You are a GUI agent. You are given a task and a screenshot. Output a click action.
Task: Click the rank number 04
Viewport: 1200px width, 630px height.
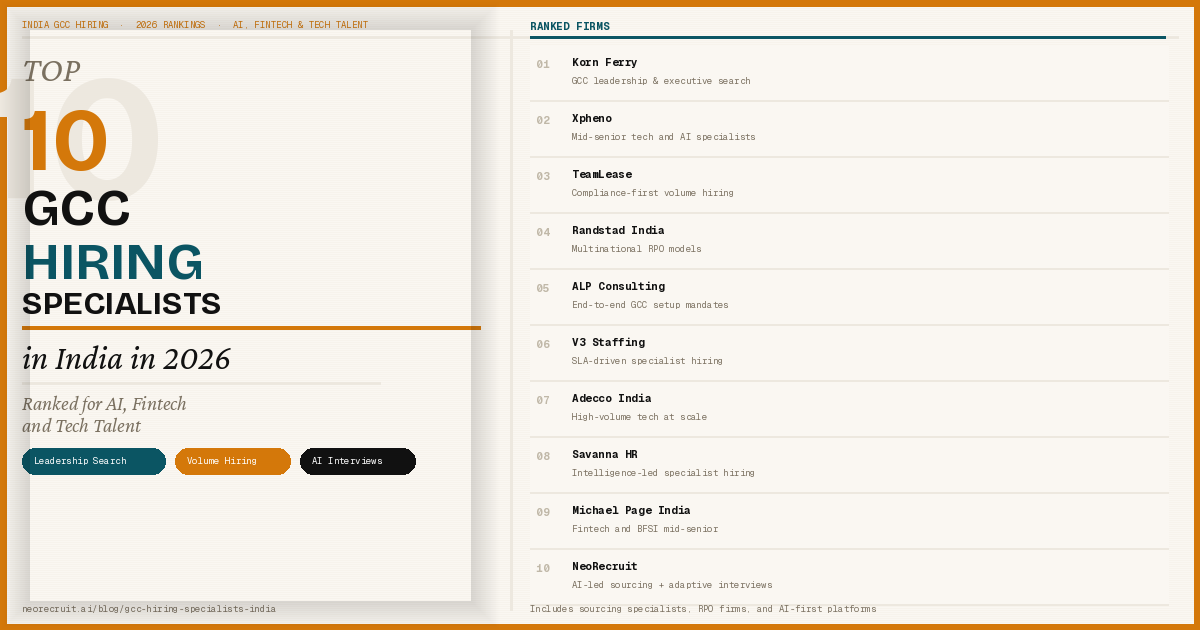(543, 233)
